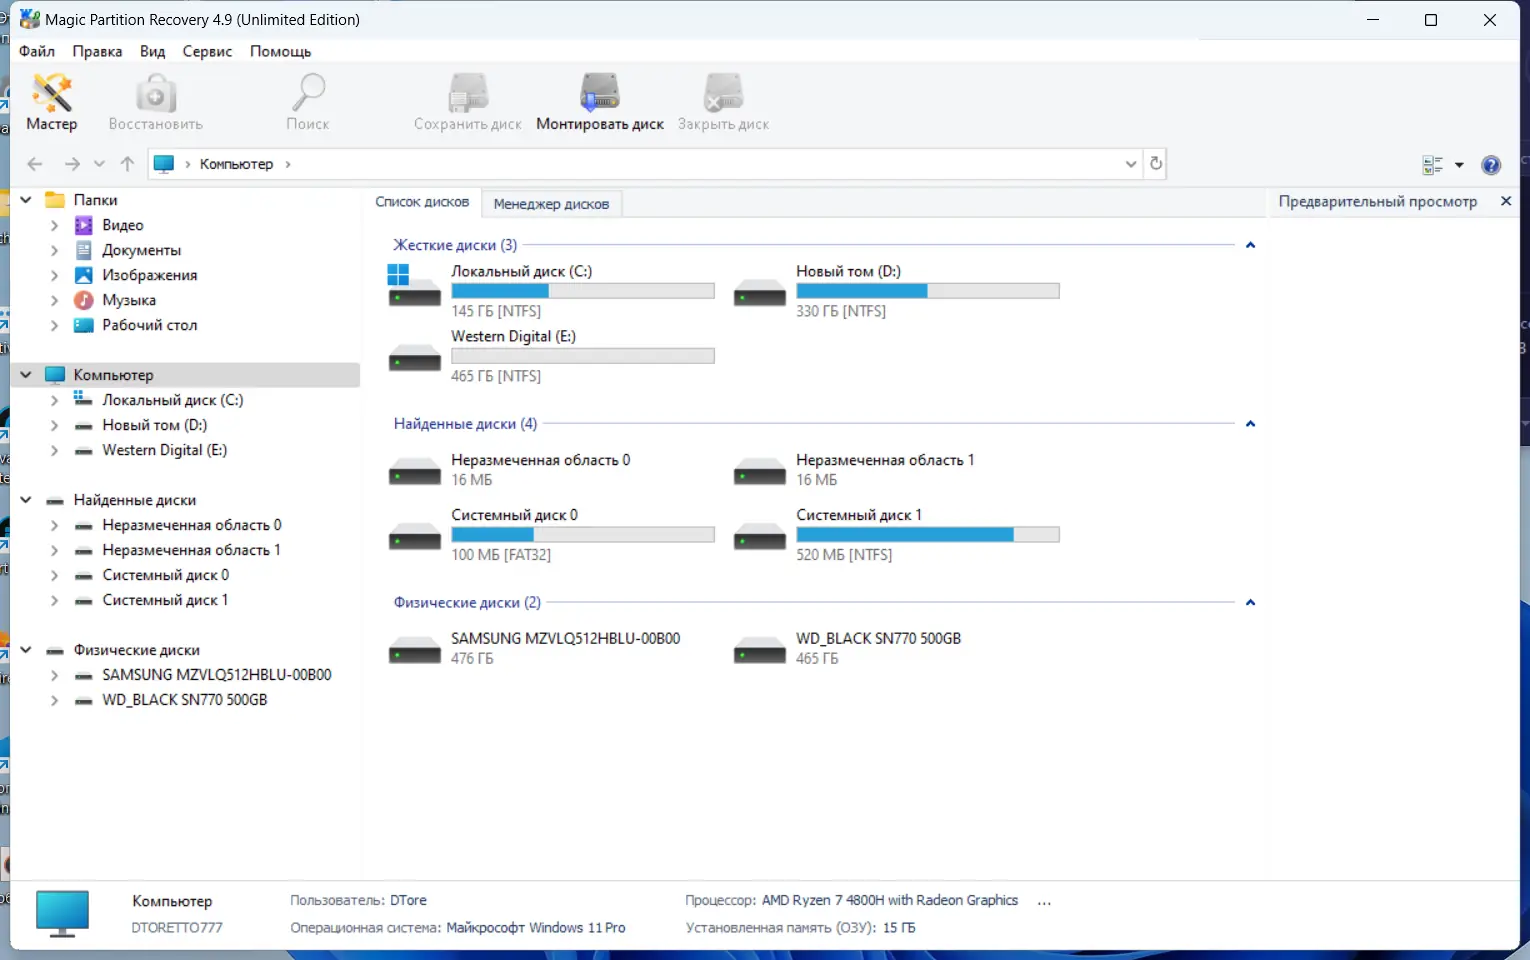Click the navigate up arrow icon
1530x960 pixels.
coord(127,164)
